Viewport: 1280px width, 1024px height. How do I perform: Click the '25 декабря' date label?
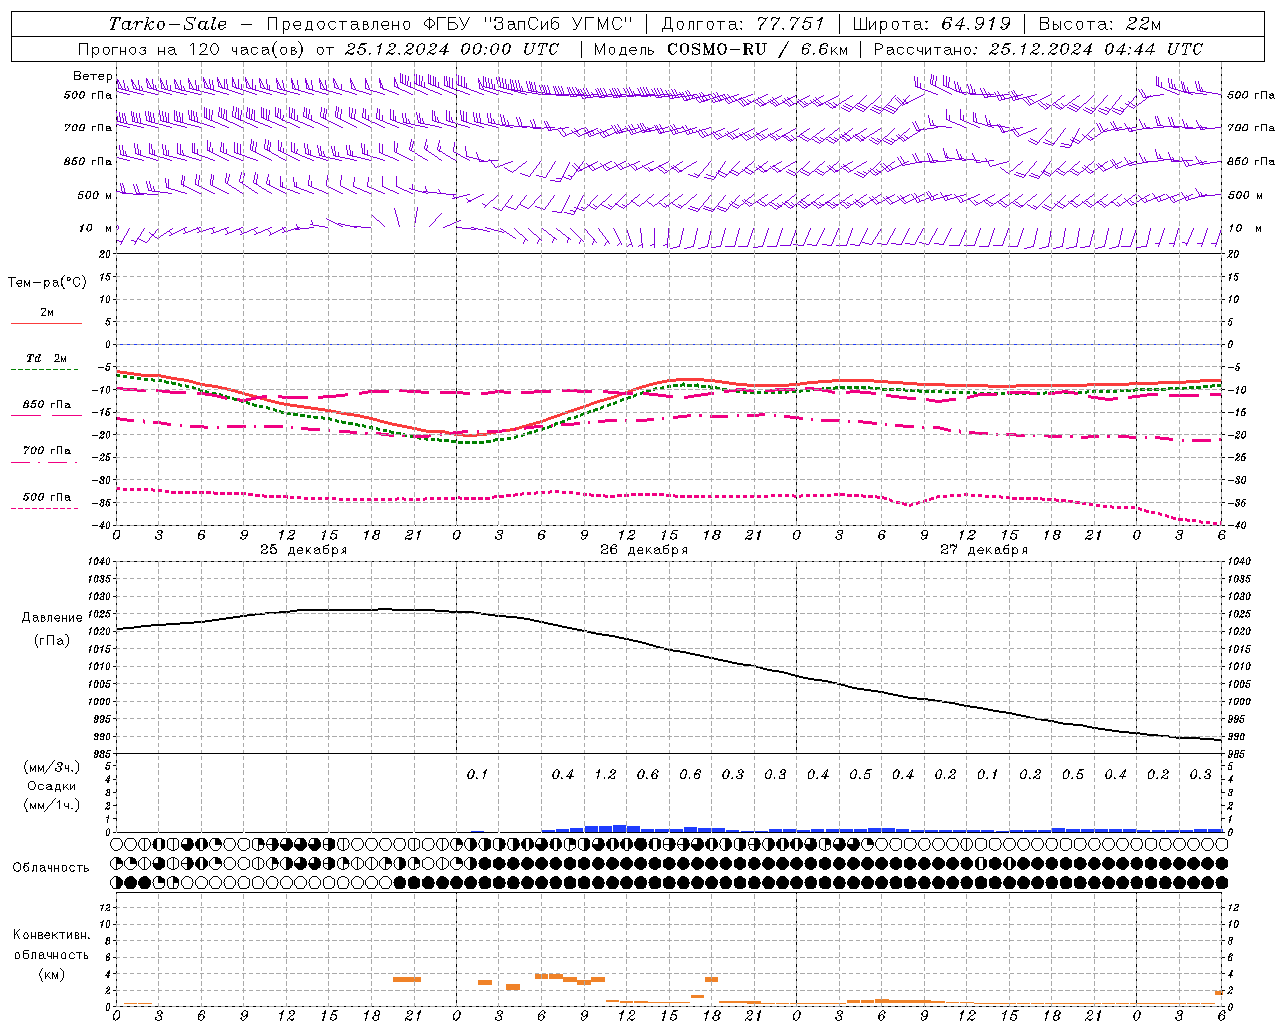pos(304,549)
